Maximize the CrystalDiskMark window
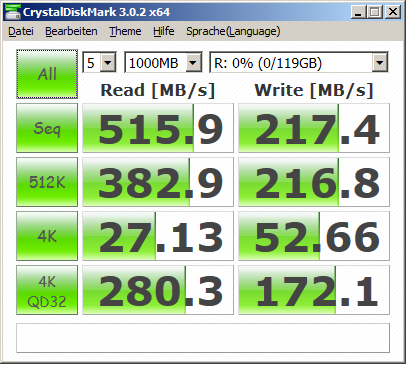The height and width of the screenshot is (367, 407). [x=375, y=12]
